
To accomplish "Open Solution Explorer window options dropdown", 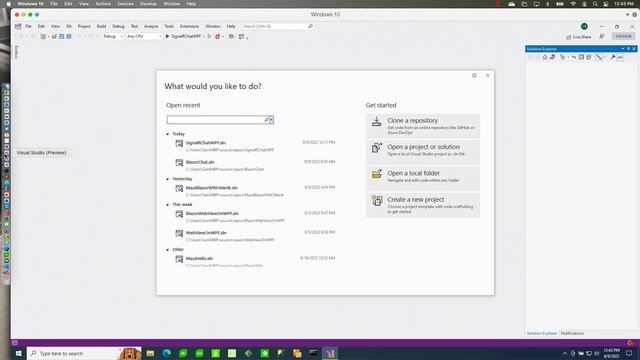I will (623, 49).
